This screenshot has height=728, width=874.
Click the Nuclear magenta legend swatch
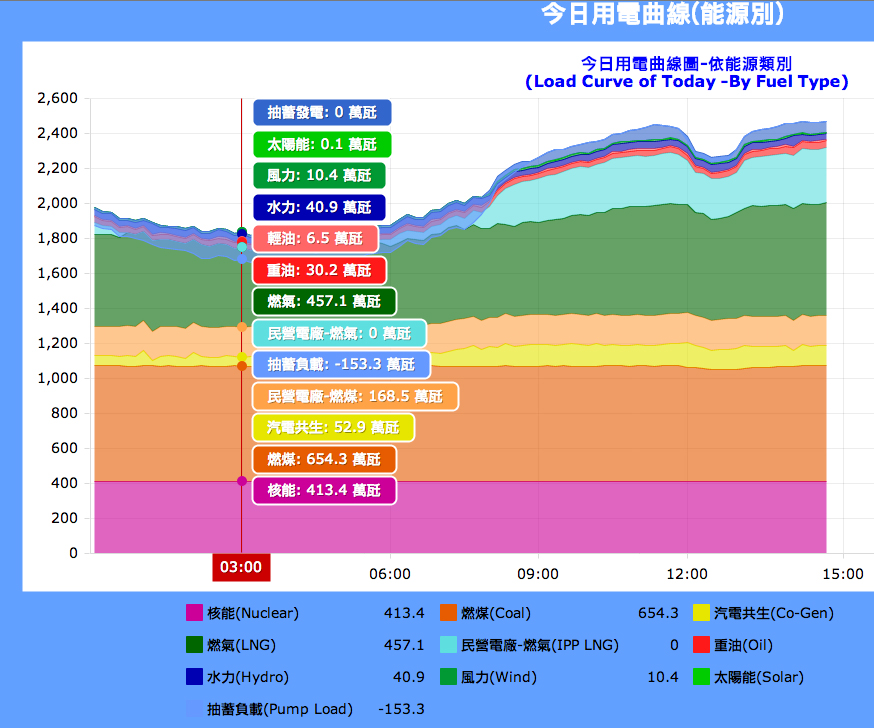point(194,613)
